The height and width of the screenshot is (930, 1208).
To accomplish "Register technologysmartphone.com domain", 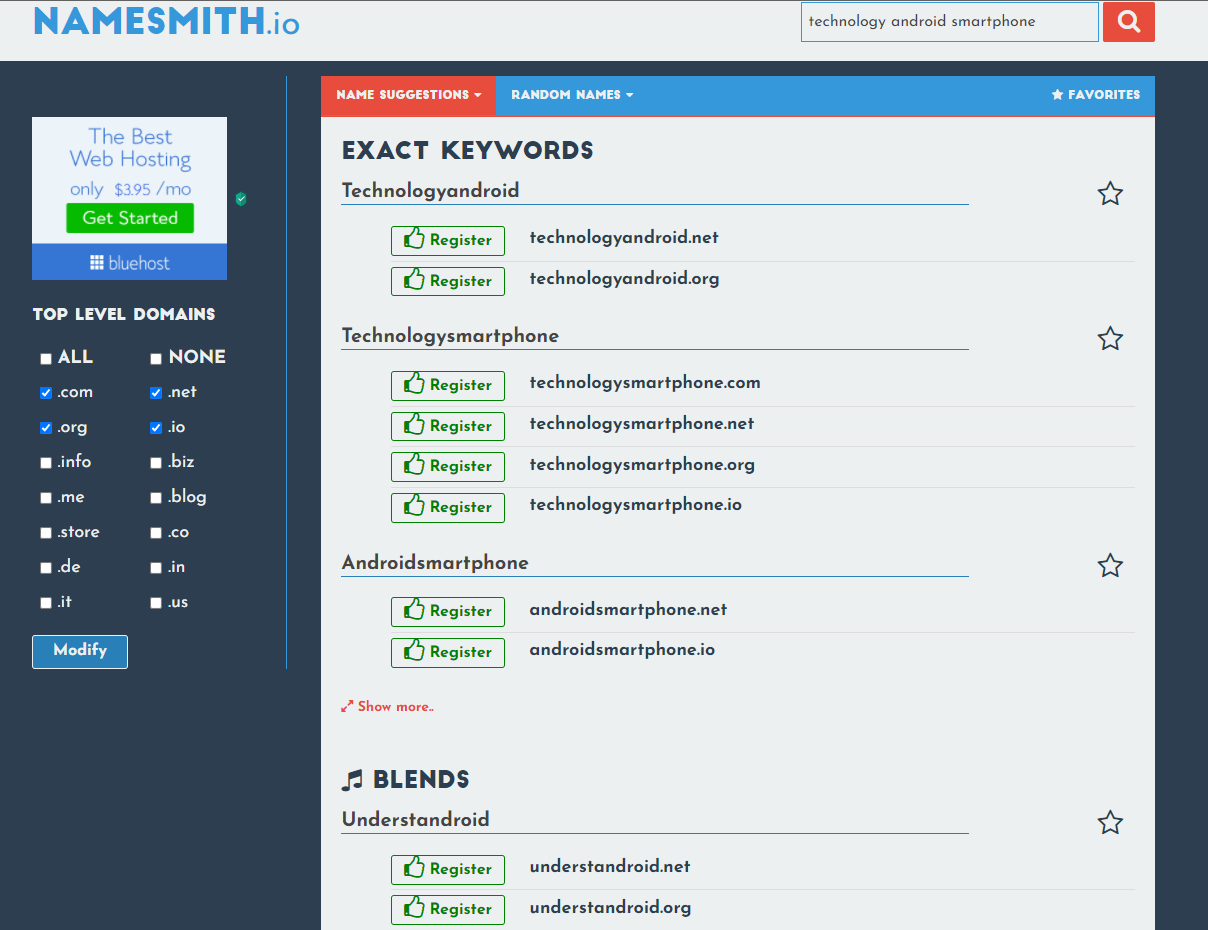I will [x=448, y=385].
